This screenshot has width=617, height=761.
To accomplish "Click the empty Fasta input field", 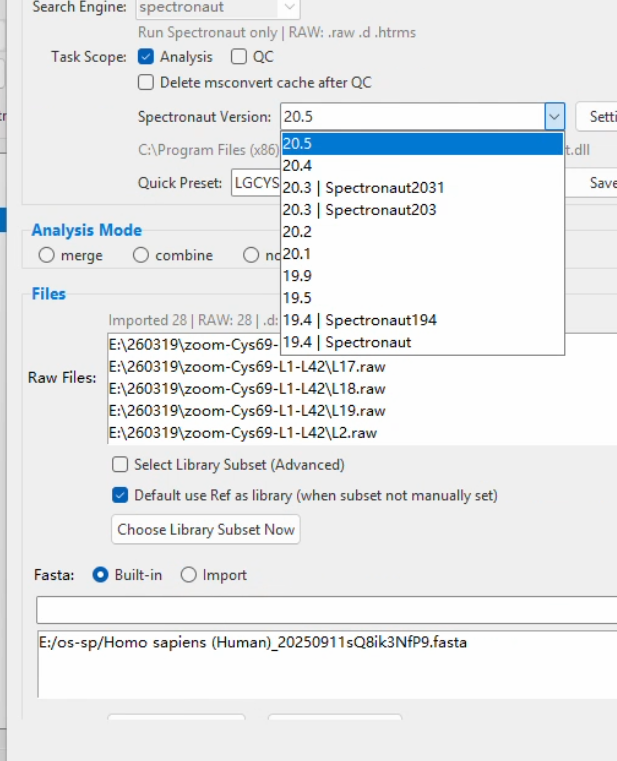I will [x=326, y=611].
